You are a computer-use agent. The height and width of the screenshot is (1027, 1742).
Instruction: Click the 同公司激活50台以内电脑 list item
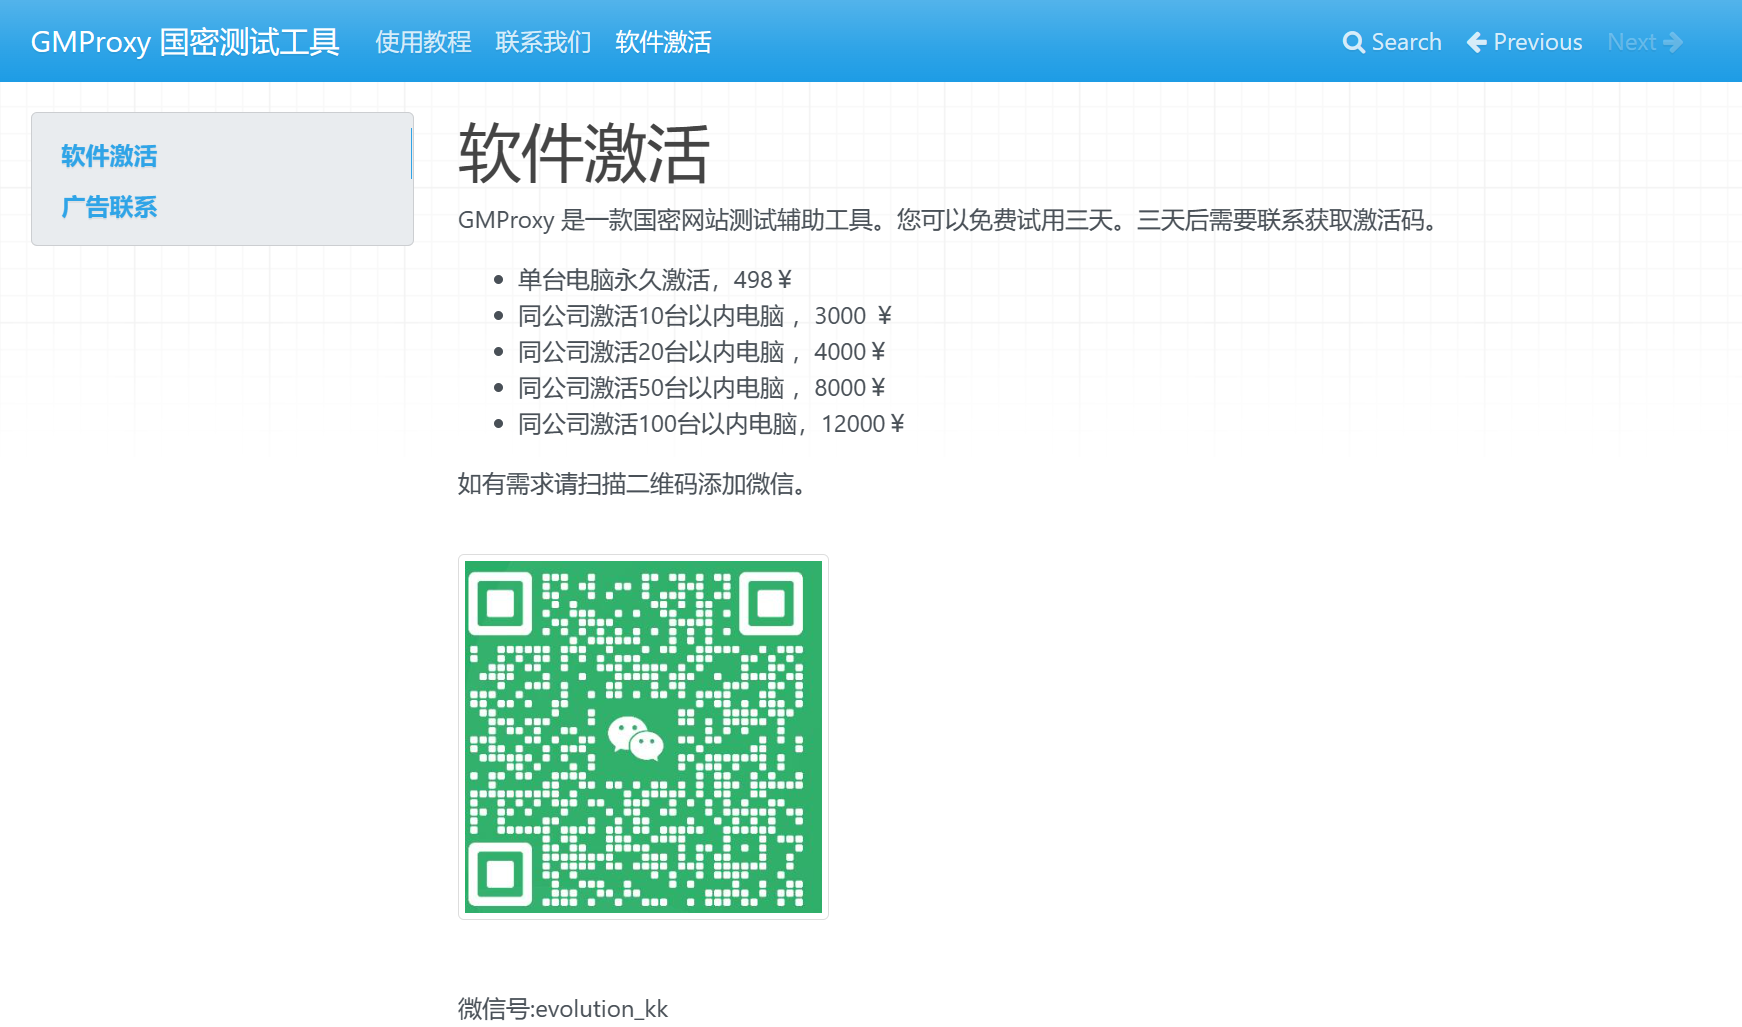pos(702,388)
